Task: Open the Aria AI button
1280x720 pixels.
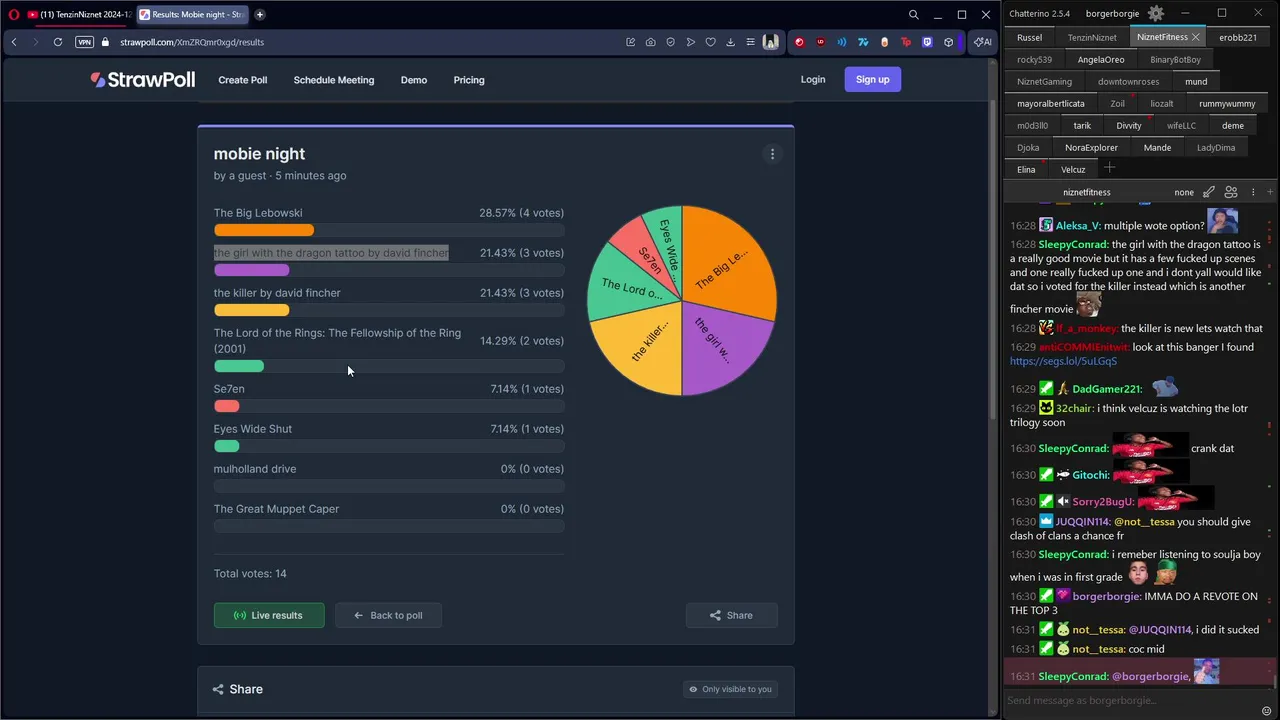Action: pos(983,42)
